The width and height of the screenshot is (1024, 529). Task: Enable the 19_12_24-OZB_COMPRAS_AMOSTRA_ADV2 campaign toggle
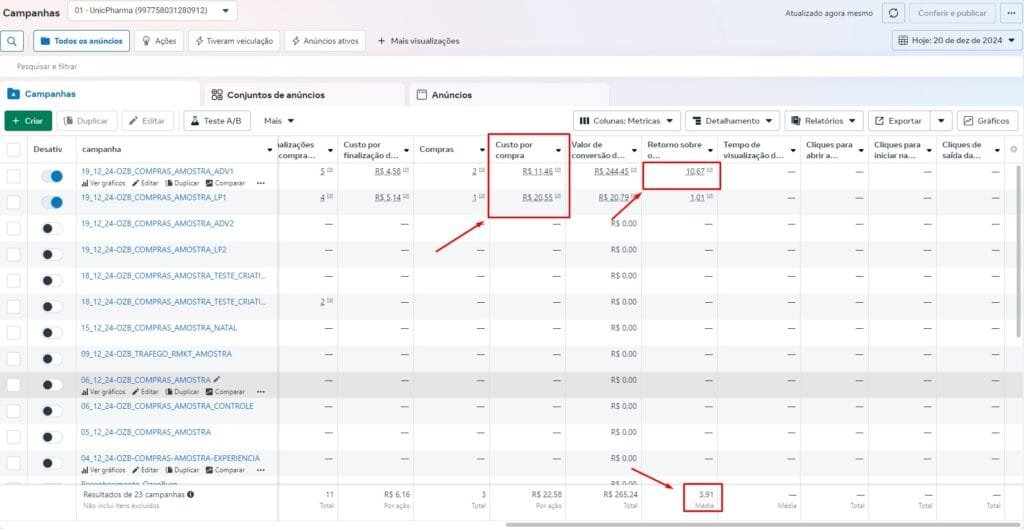pos(51,228)
